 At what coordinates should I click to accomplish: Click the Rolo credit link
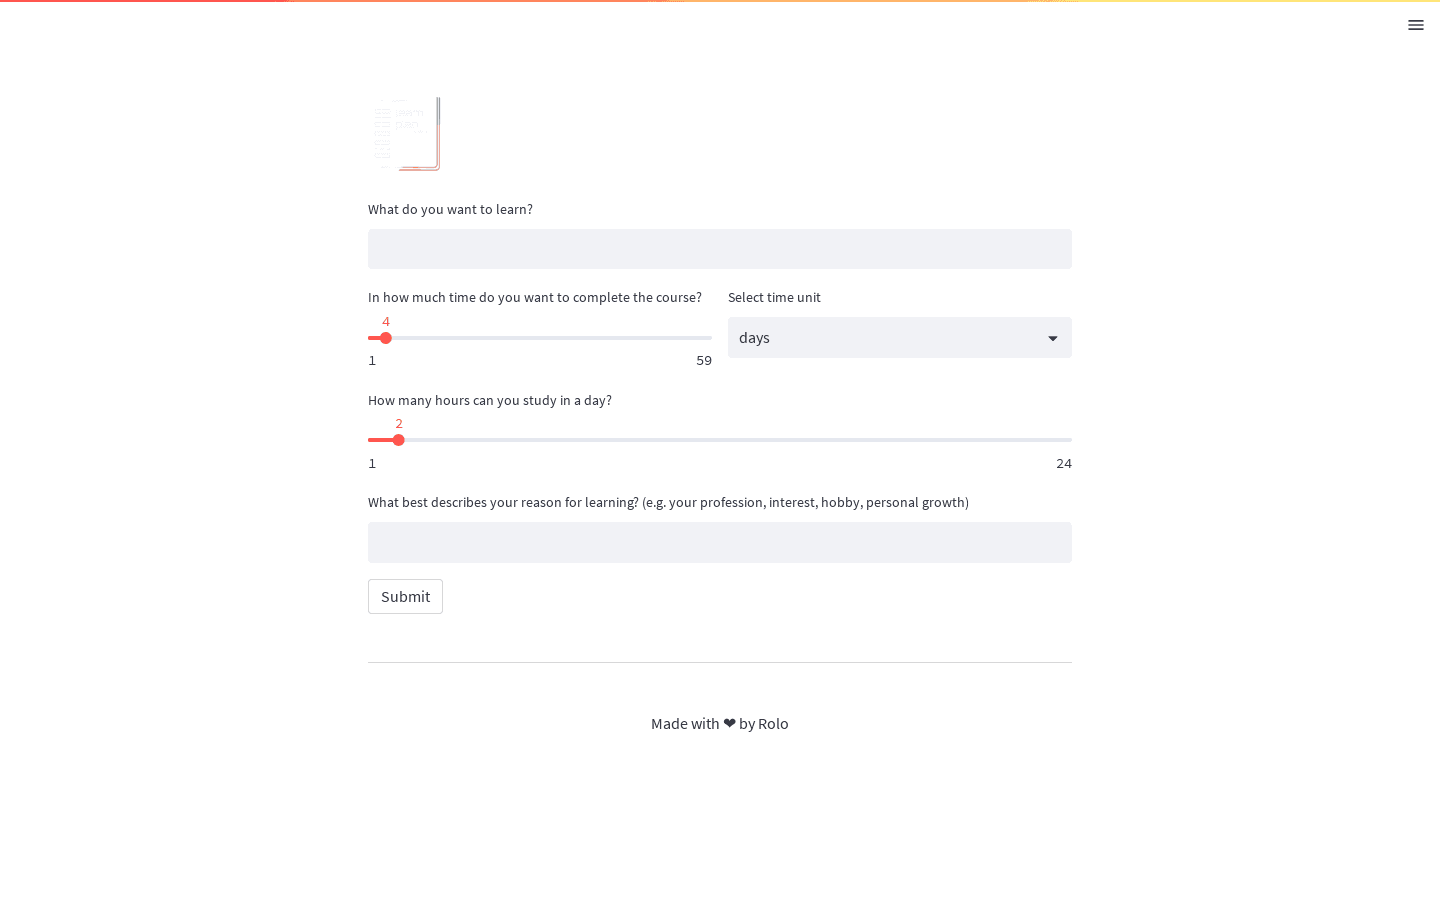(773, 723)
